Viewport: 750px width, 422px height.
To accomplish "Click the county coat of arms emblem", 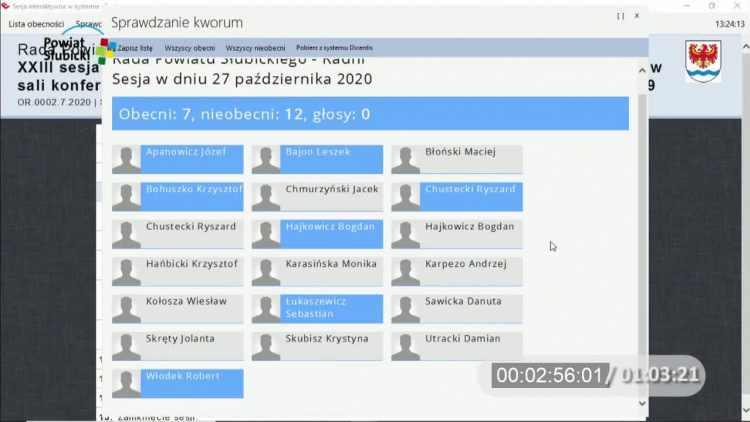I will (x=703, y=61).
